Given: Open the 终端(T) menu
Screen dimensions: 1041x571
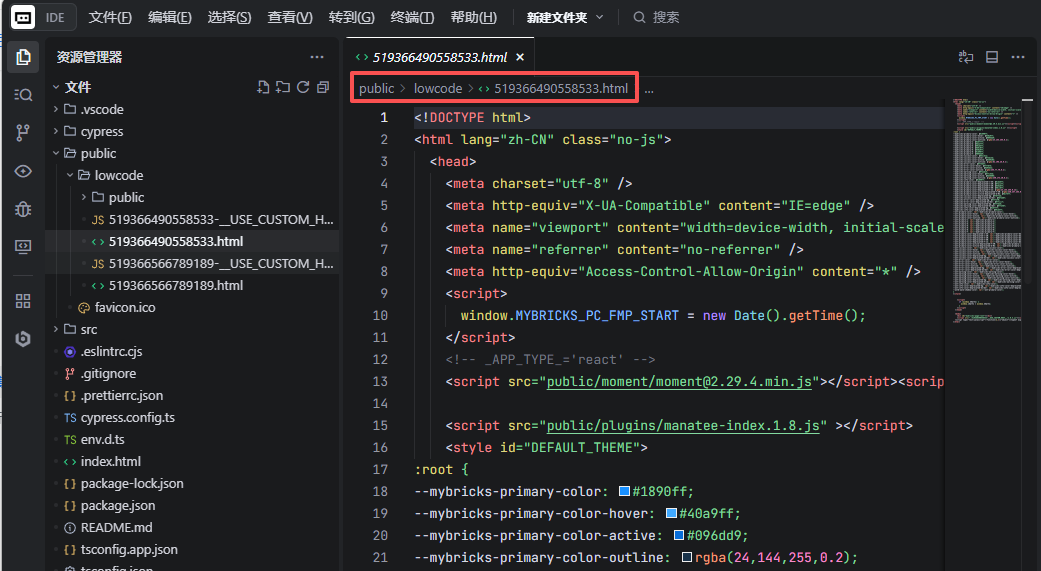Looking at the screenshot, I should [x=412, y=17].
